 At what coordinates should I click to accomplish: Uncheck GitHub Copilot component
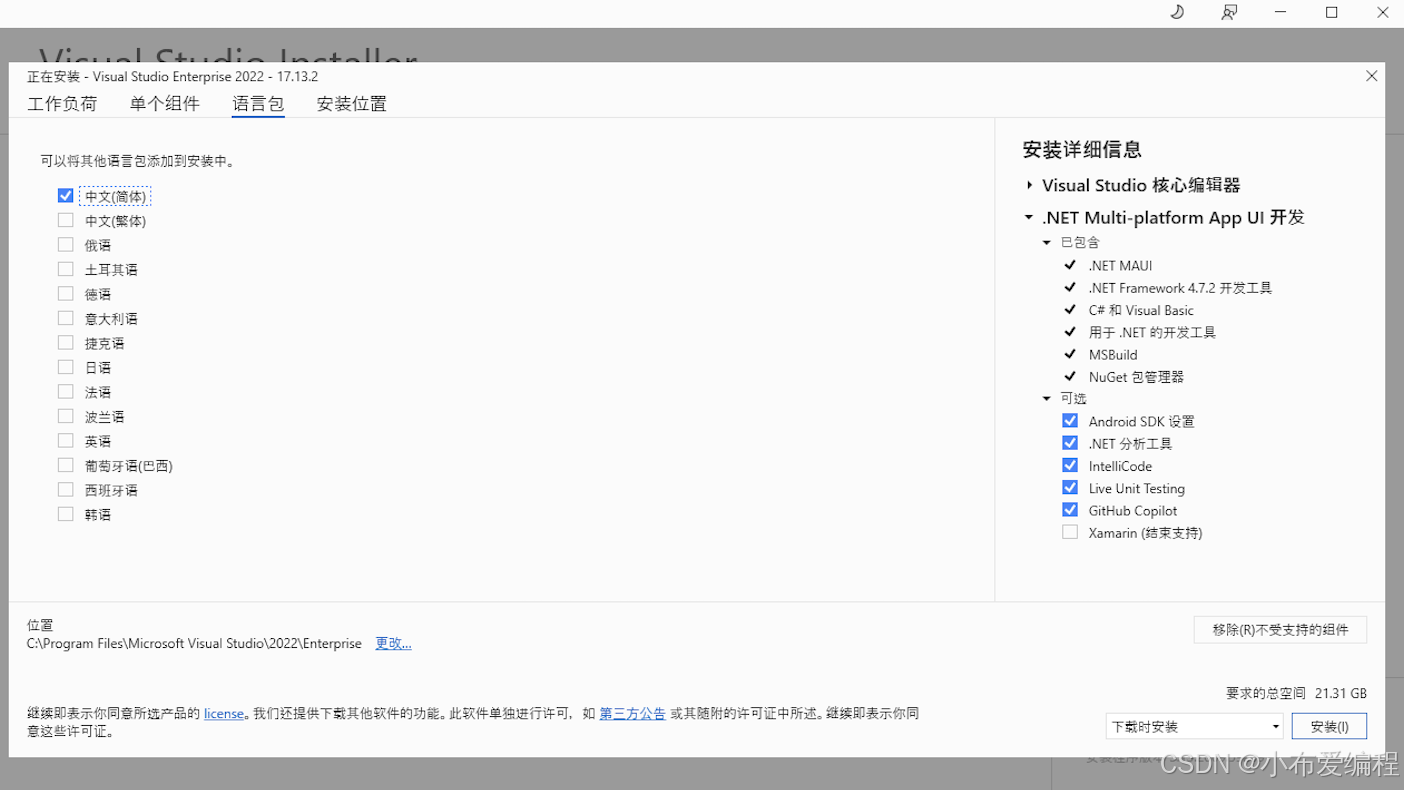(x=1070, y=510)
